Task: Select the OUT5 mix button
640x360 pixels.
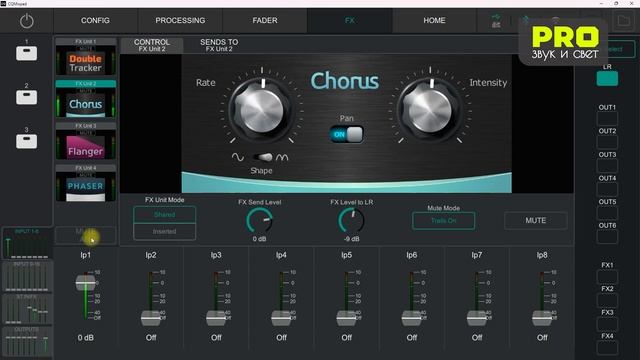Action: [607, 213]
